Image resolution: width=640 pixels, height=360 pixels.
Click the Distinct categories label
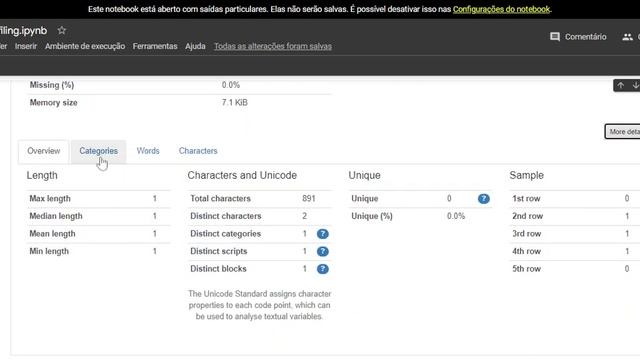point(225,234)
